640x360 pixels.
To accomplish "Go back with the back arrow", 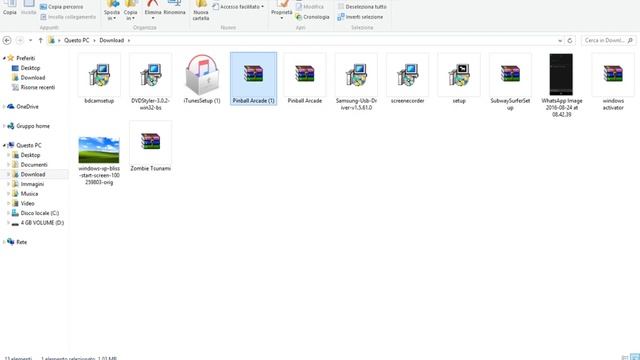I will click(7, 40).
